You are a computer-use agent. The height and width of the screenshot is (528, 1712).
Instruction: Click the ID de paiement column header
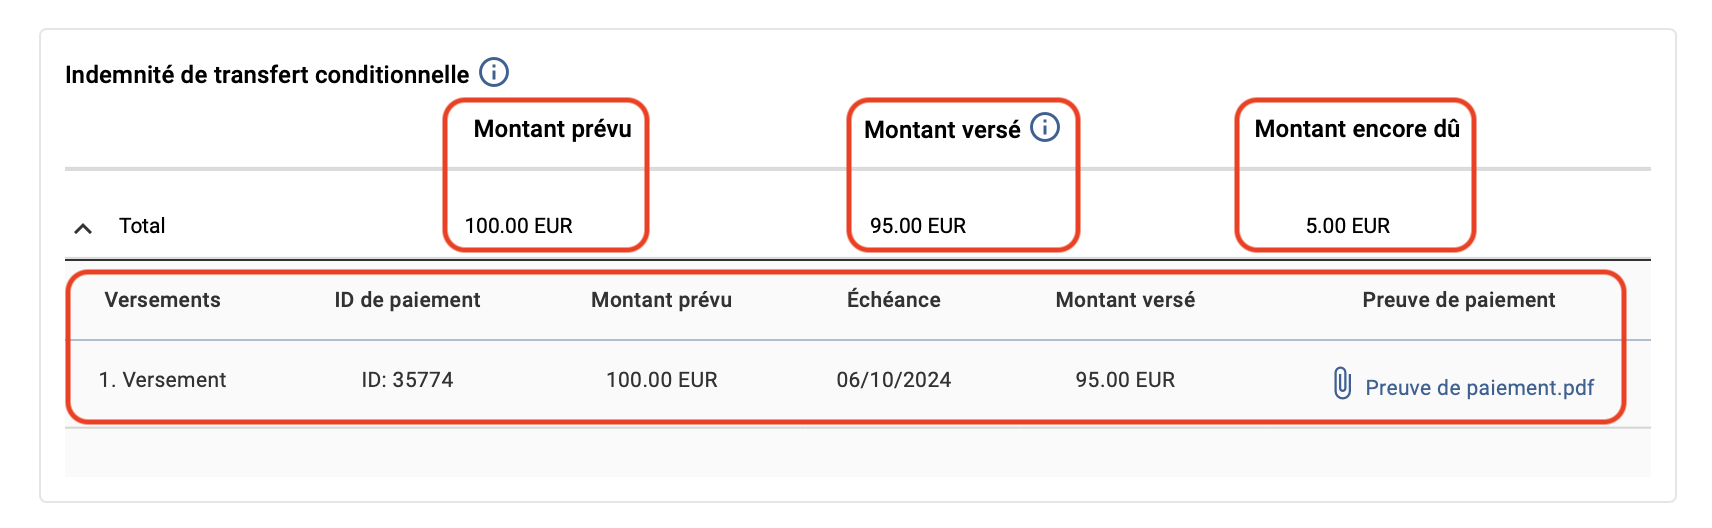[x=407, y=300]
